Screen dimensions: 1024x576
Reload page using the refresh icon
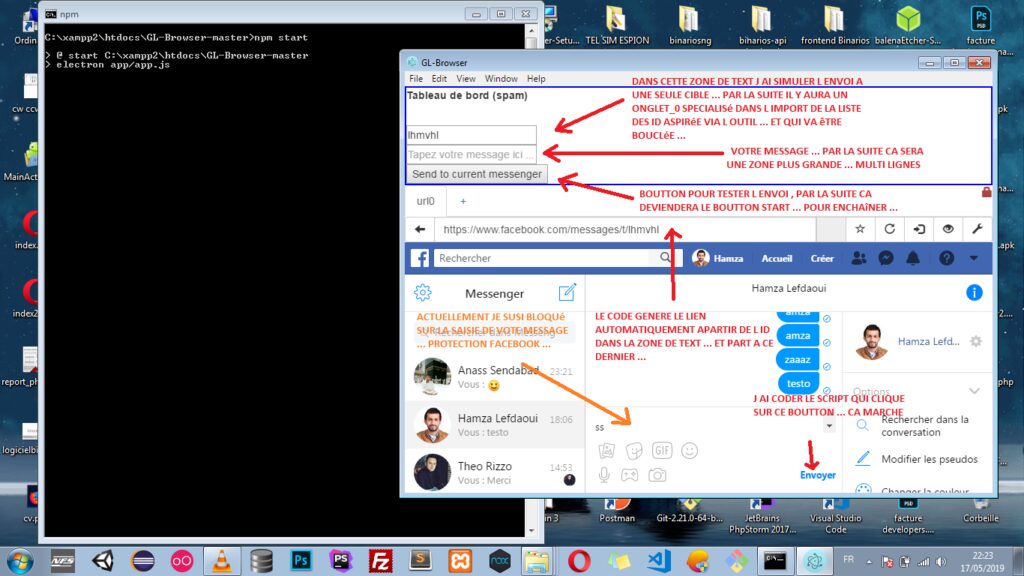(x=889, y=229)
